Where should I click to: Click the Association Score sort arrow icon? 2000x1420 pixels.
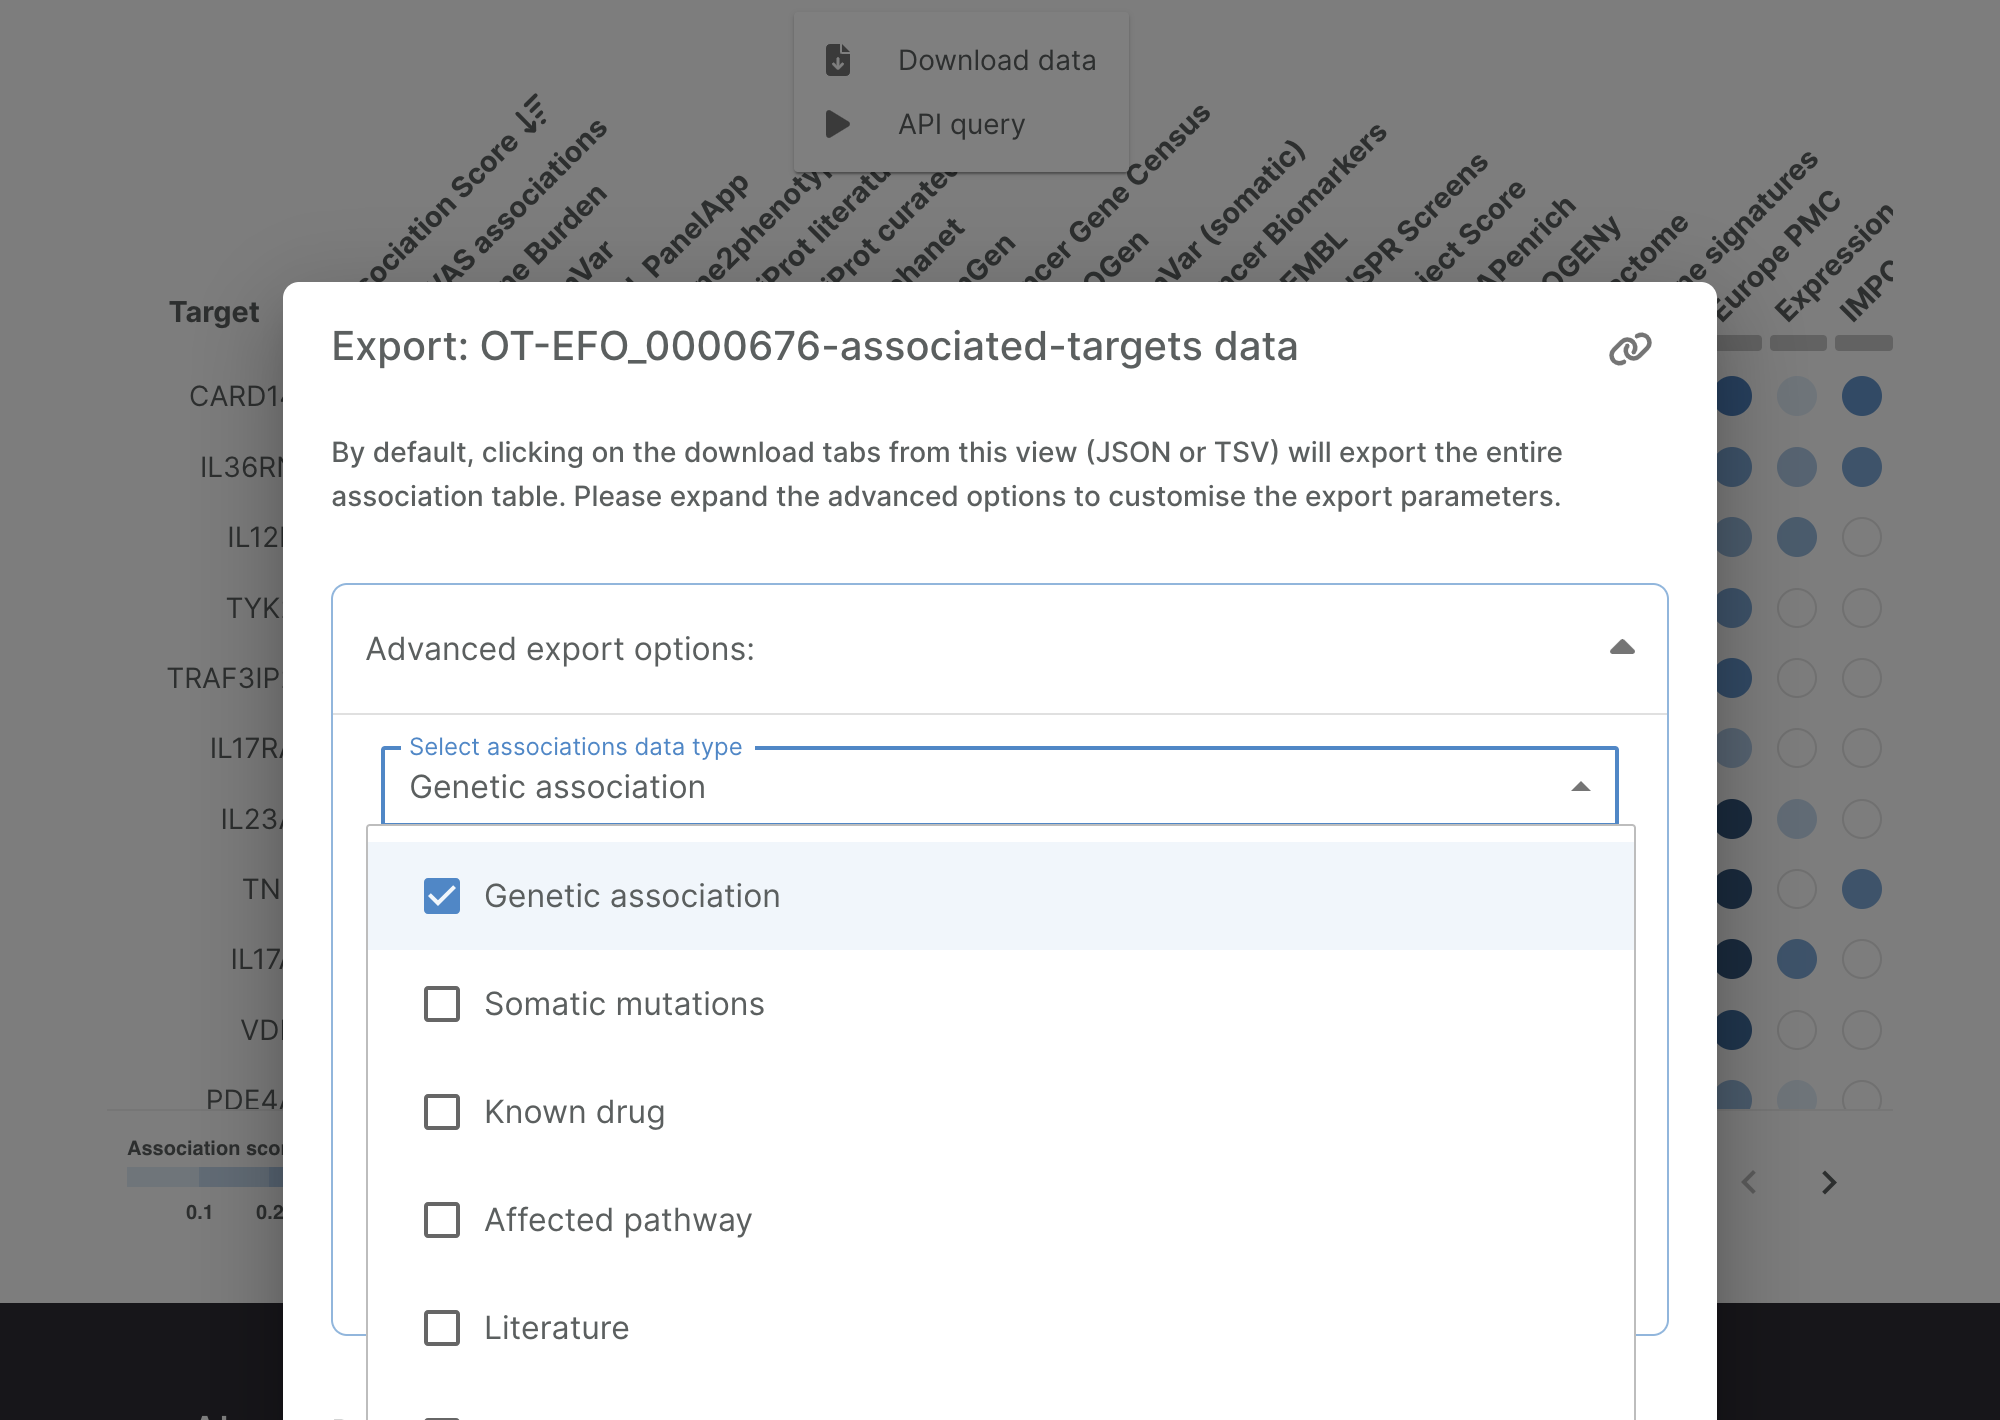coord(532,115)
